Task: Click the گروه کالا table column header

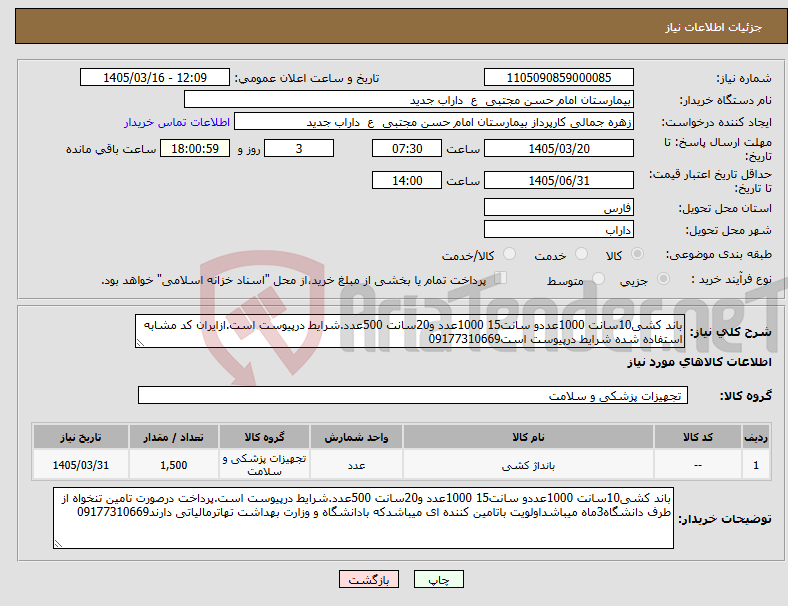Action: pyautogui.click(x=264, y=437)
